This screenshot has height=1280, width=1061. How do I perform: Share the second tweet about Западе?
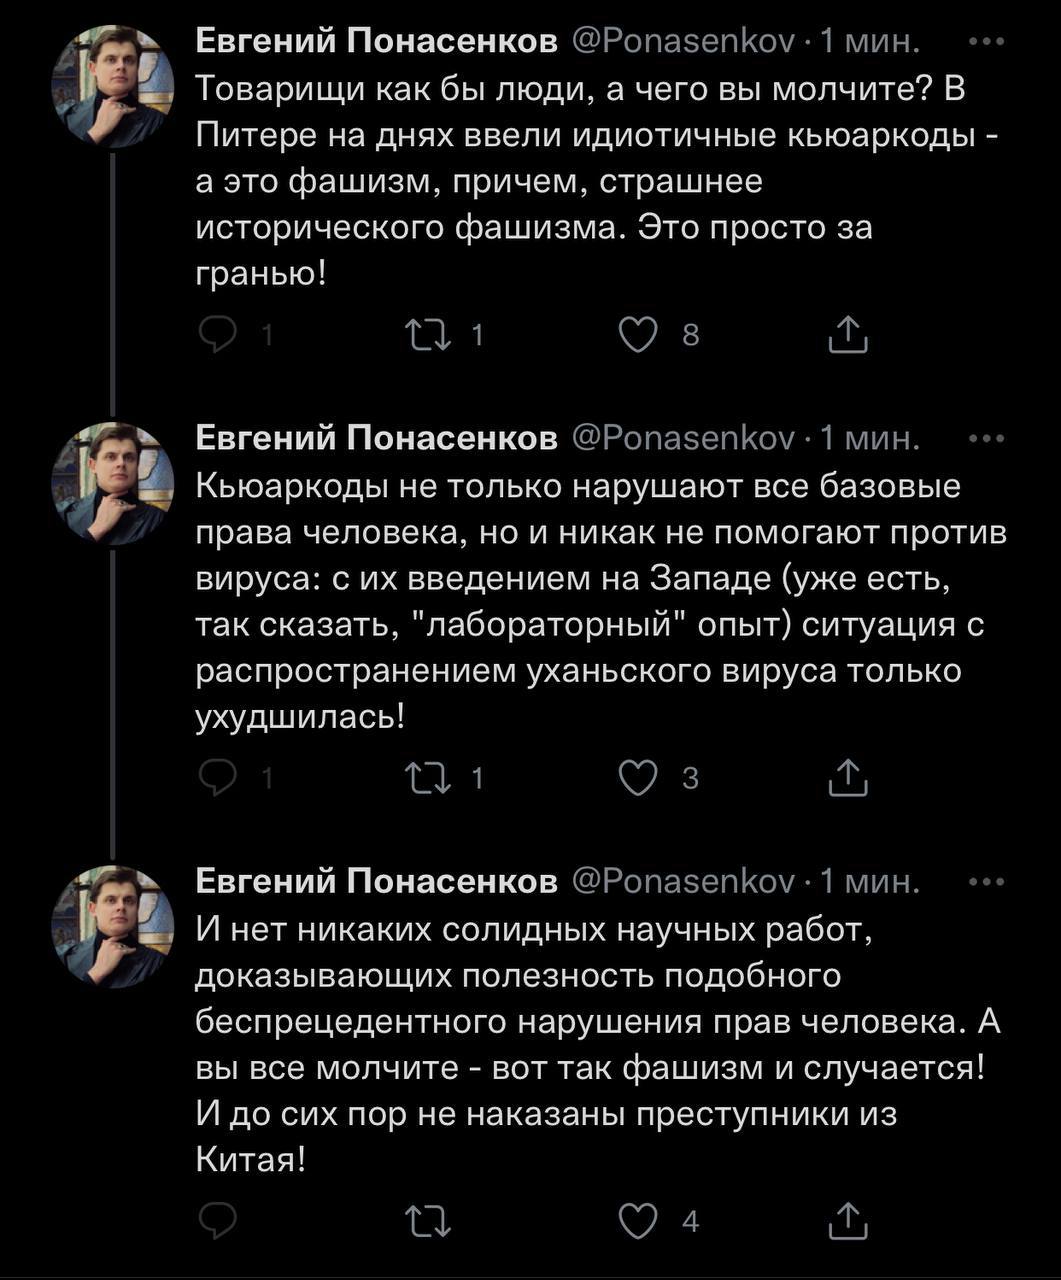pos(847,777)
